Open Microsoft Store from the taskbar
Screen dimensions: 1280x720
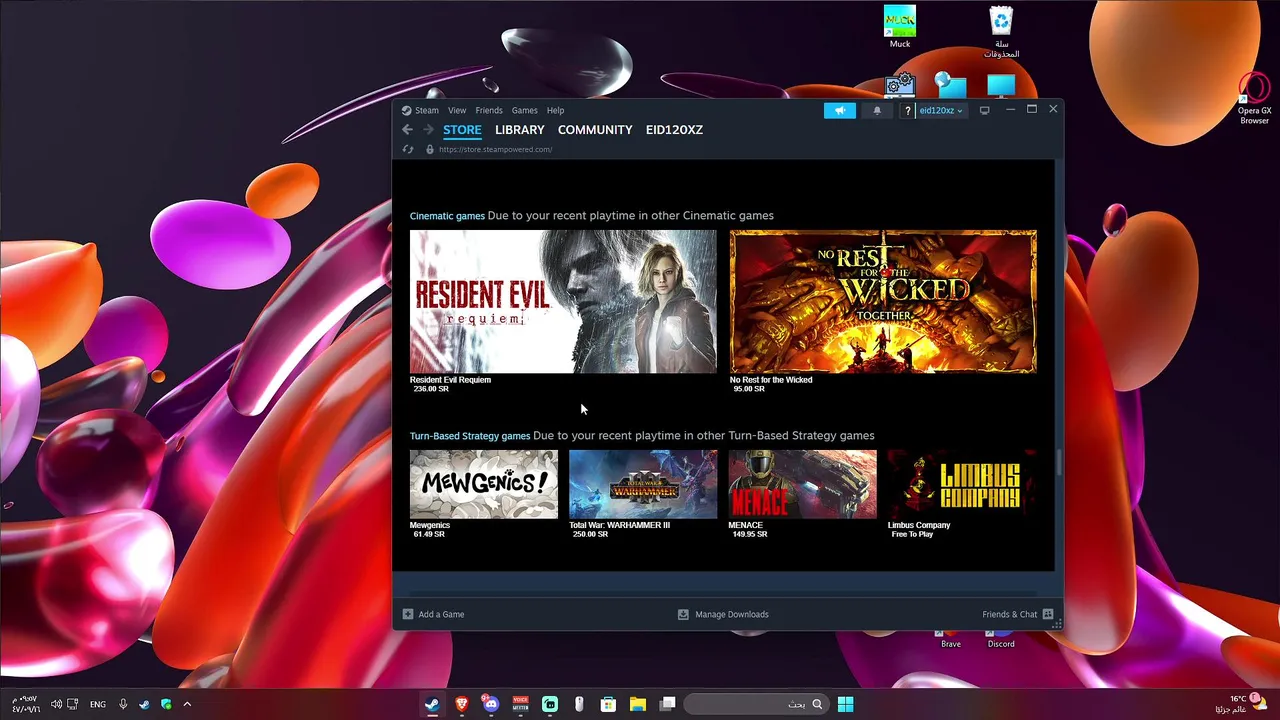(608, 704)
